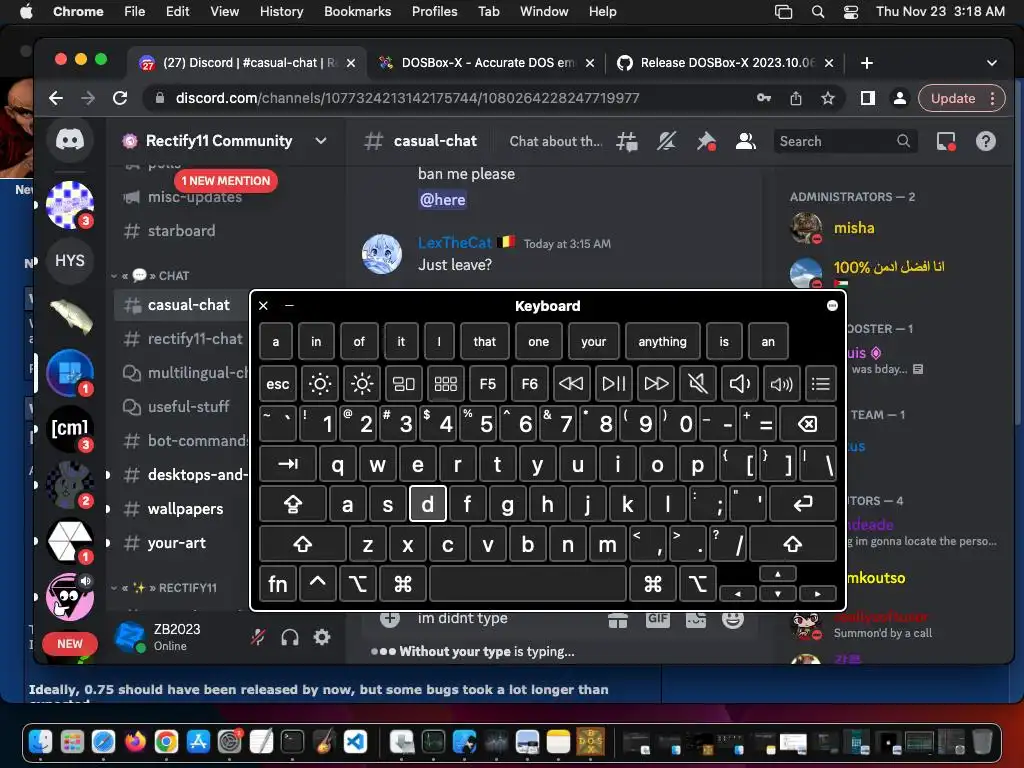
Task: Click the return key on keyboard
Action: click(803, 504)
